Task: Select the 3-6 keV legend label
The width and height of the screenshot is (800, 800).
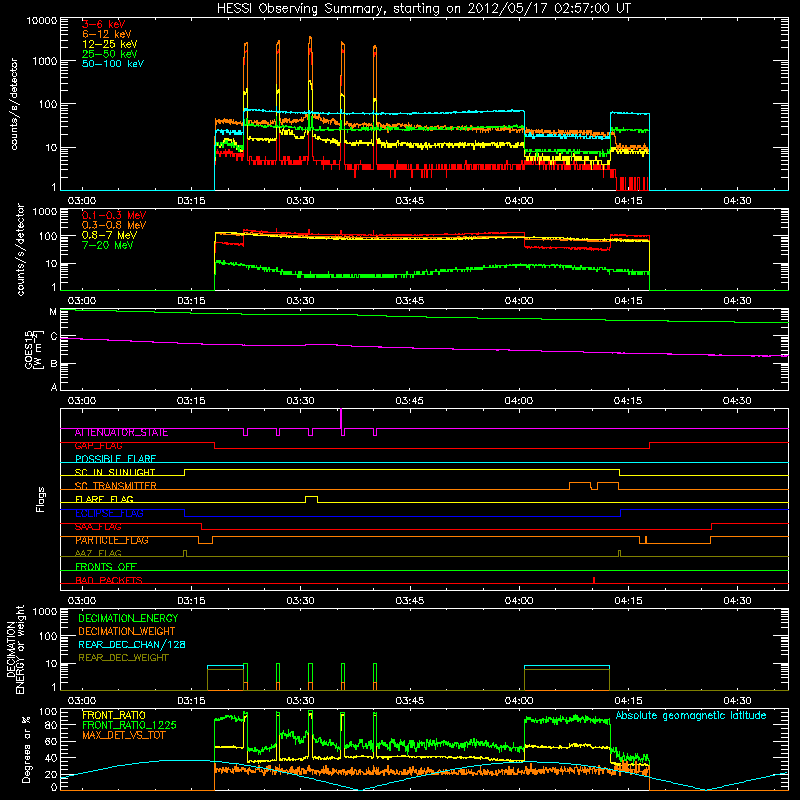Action: pyautogui.click(x=103, y=24)
